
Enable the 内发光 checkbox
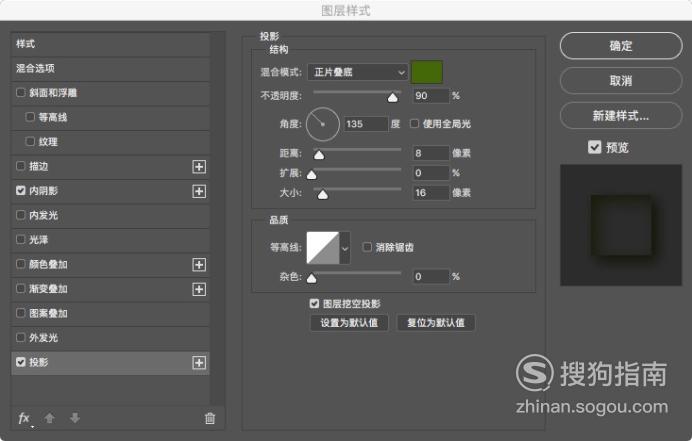(x=20, y=215)
